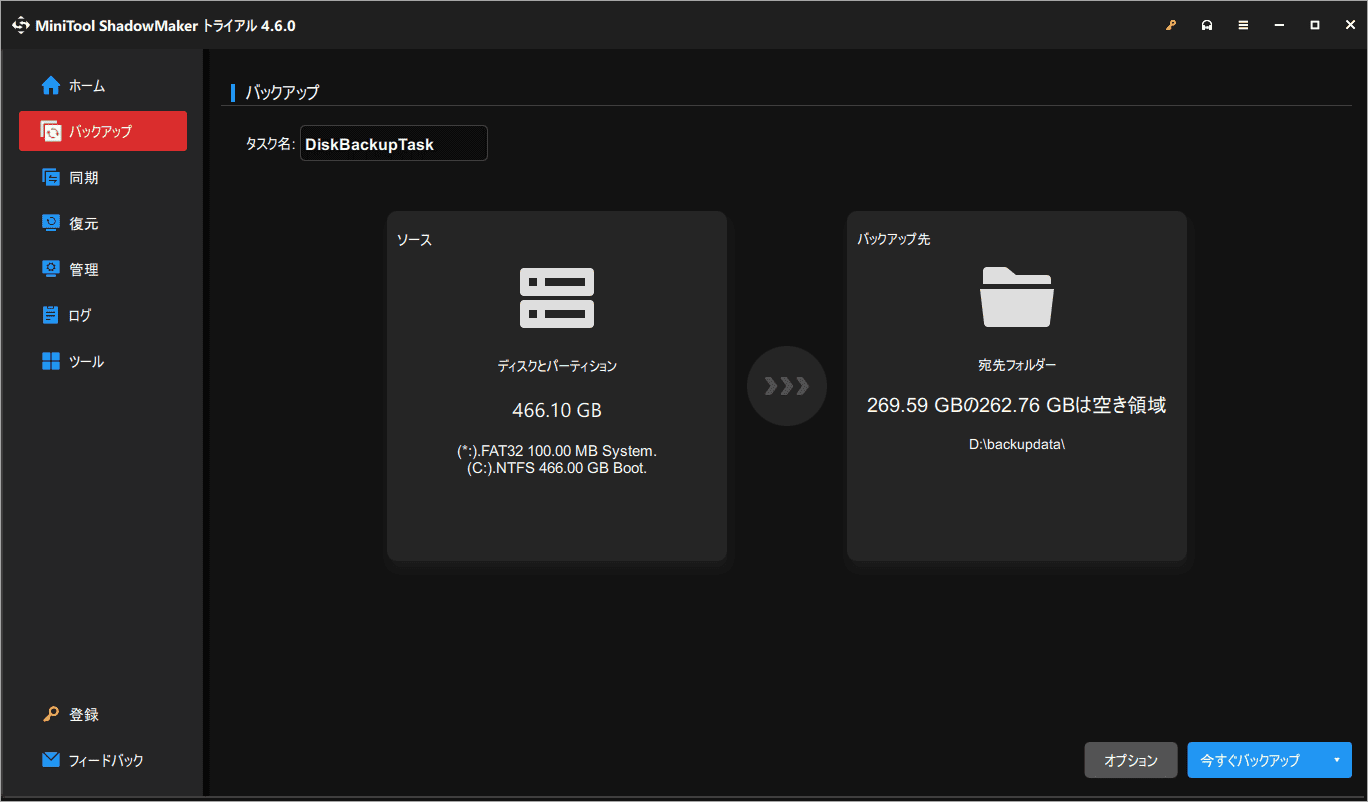
Task: Click the log (ログ) sidebar icon
Action: tap(51, 315)
